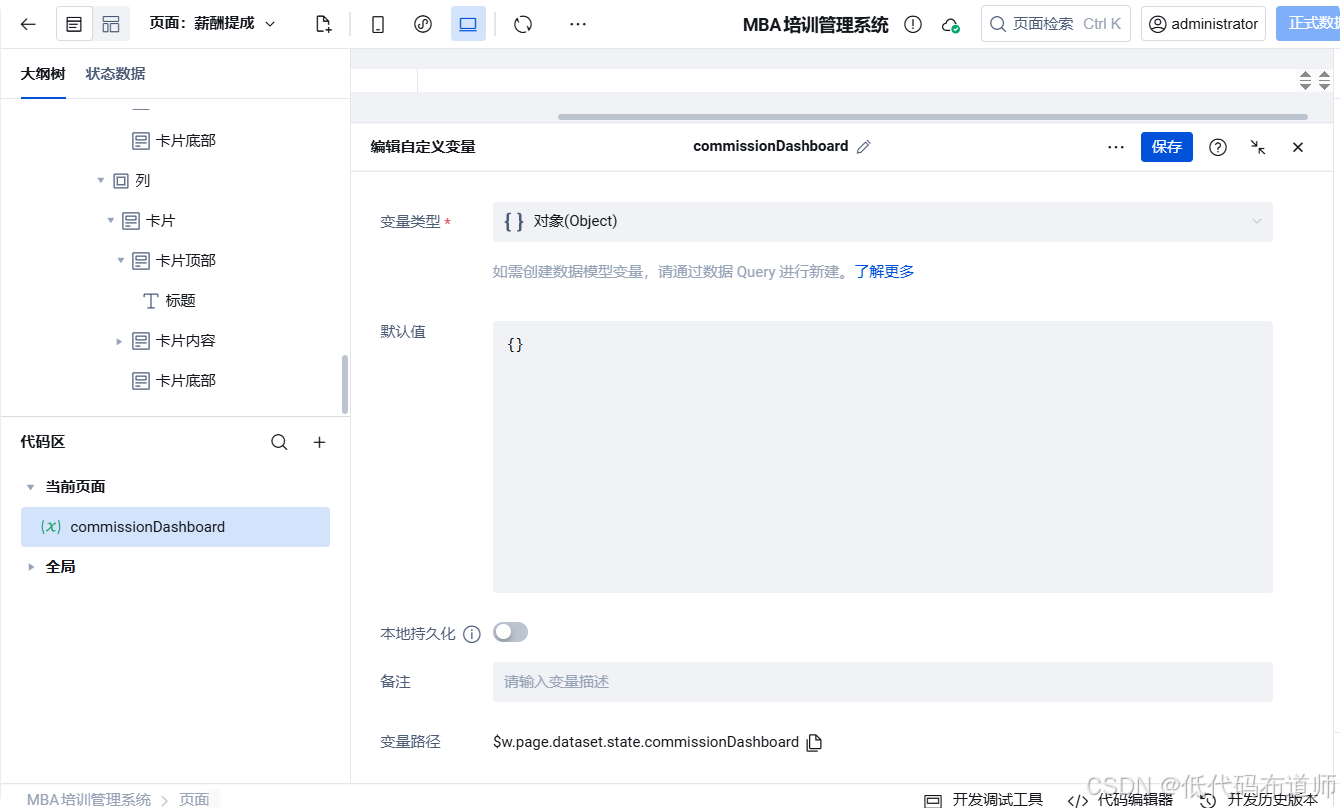Click the cloud sync status icon
The height and width of the screenshot is (808, 1340).
[x=950, y=25]
